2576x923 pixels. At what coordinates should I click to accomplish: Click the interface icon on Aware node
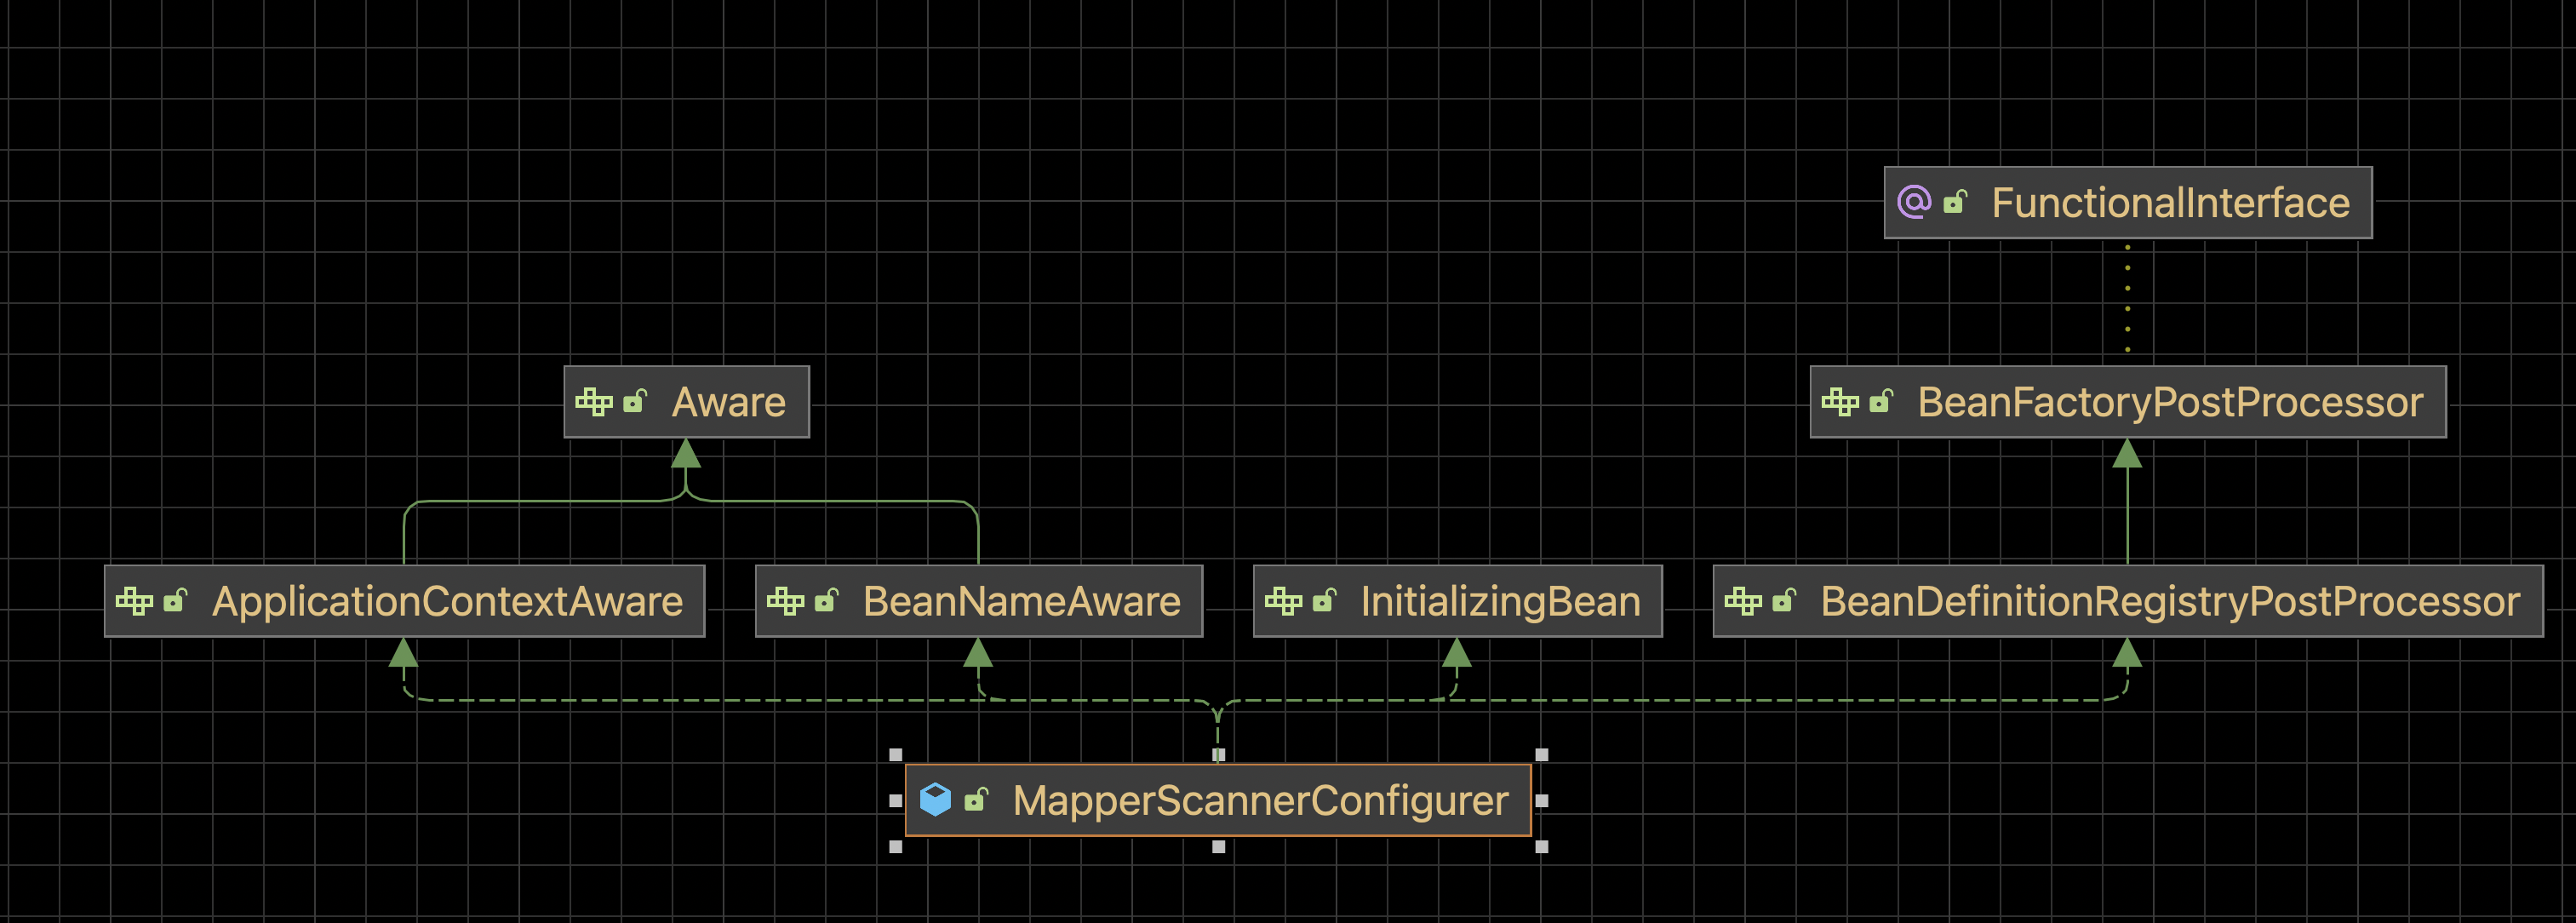click(594, 401)
